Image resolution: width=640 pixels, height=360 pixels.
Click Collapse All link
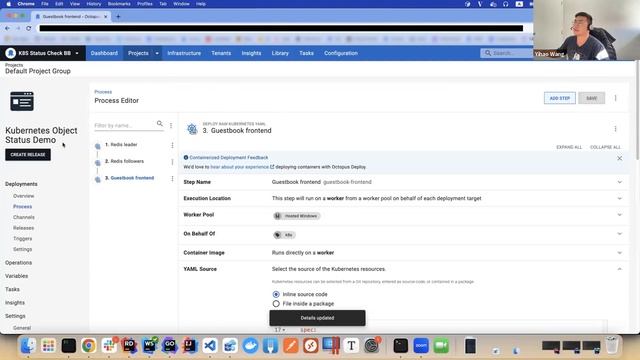point(605,147)
